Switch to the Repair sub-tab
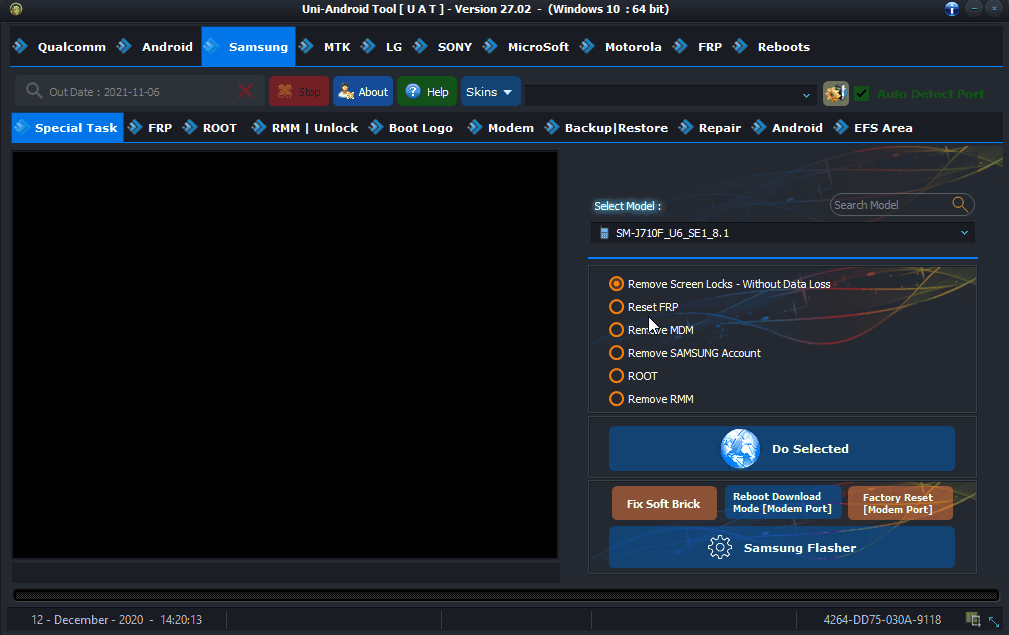The height and width of the screenshot is (635, 1009). click(x=710, y=127)
